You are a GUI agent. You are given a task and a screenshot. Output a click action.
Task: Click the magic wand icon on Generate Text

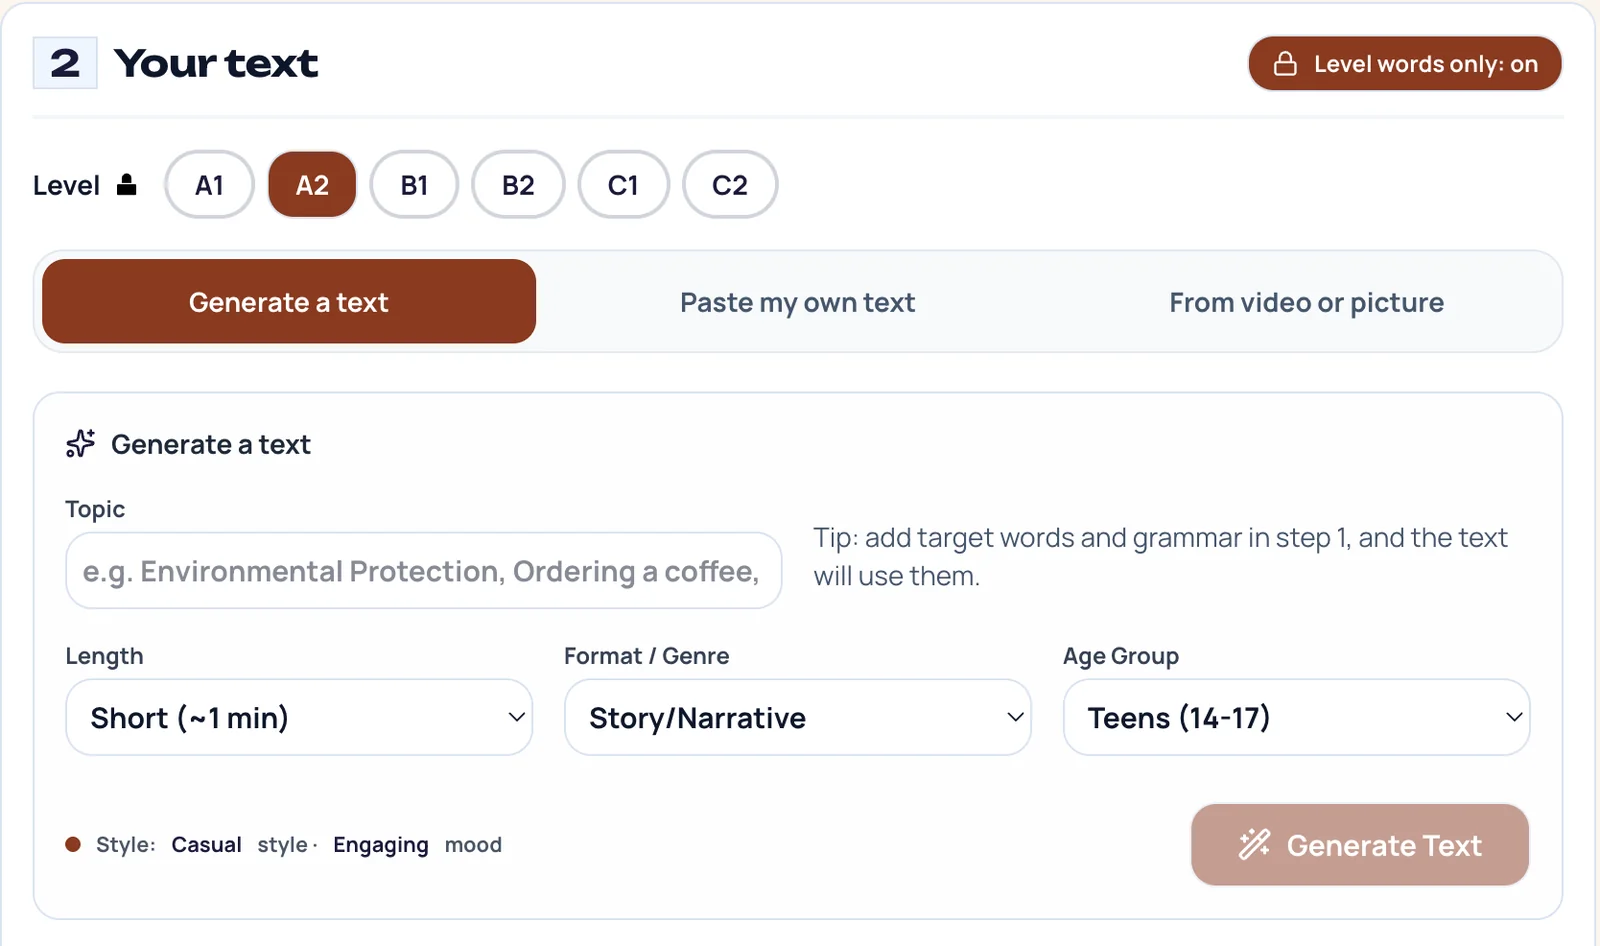[1254, 845]
